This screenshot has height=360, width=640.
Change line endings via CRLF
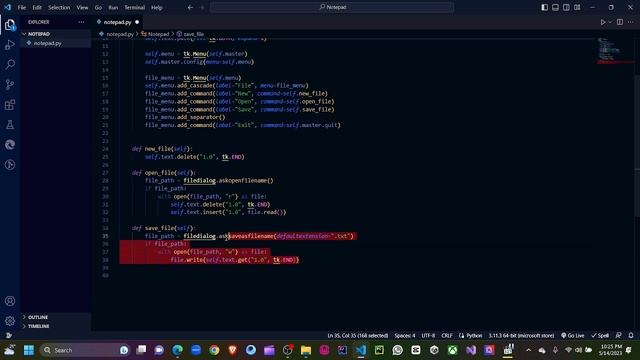(x=447, y=336)
